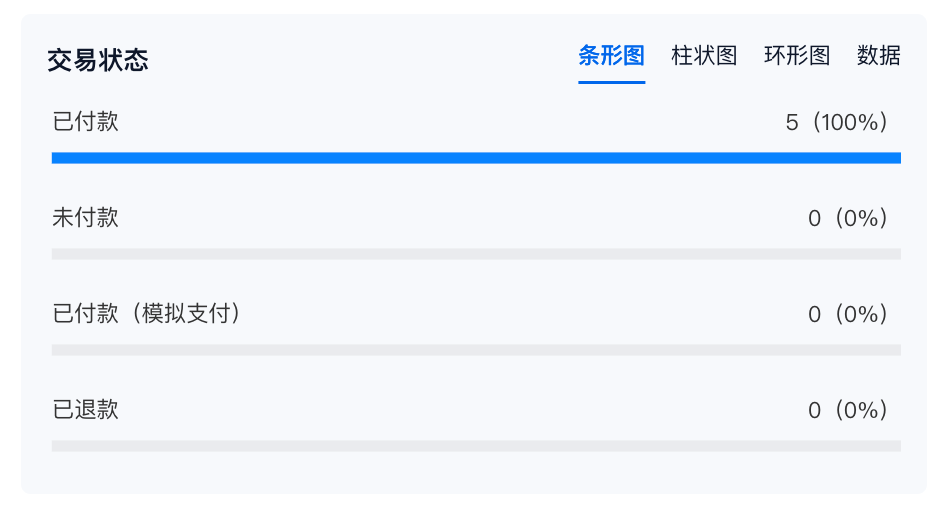Click the 0（0%）value for 已退款
The image size is (946, 512).
coord(848,410)
